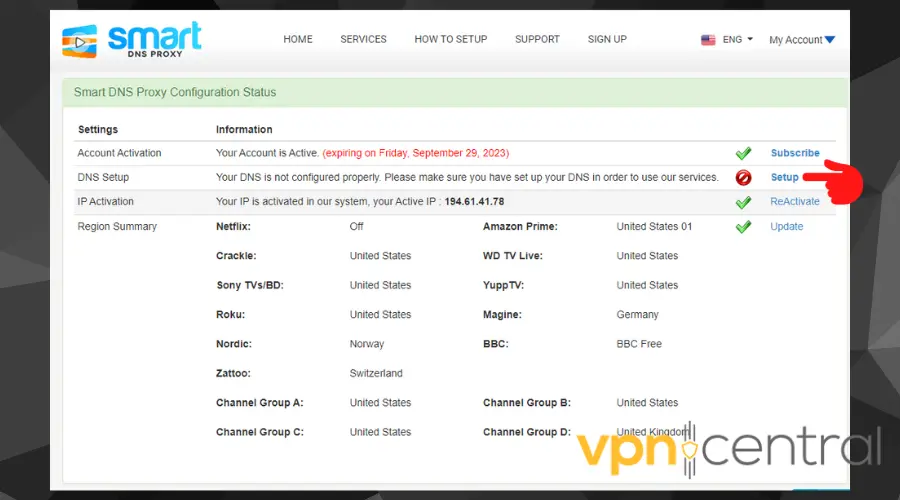Click the Channel Group C: label

pyautogui.click(x=259, y=432)
